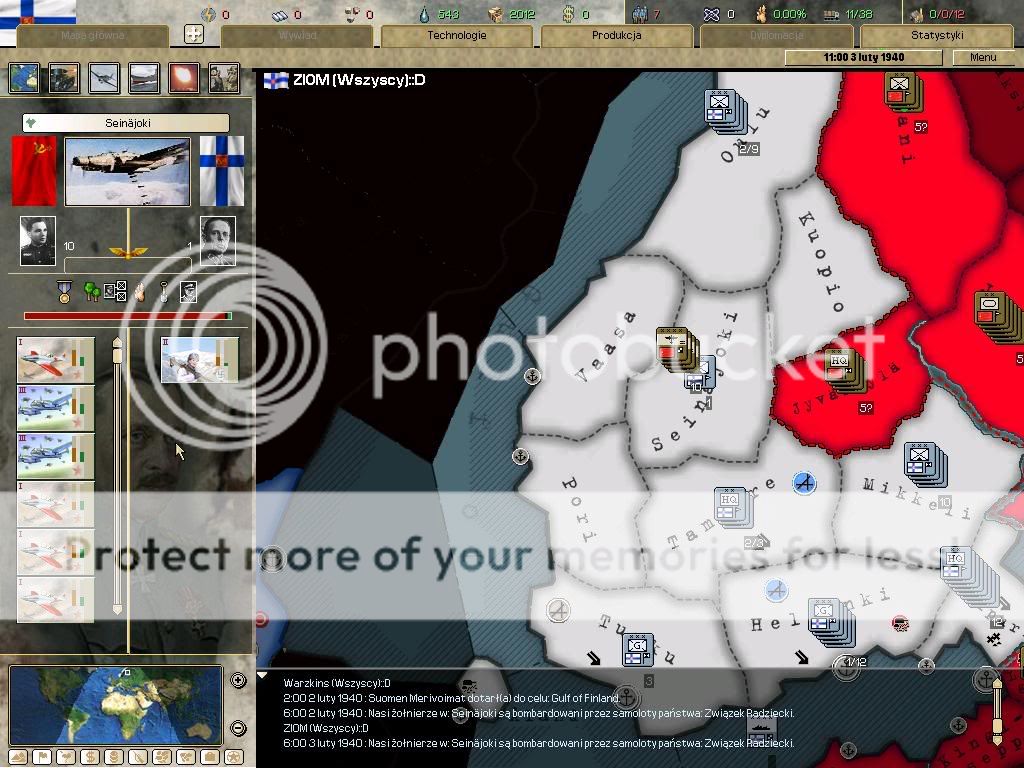
Task: Click the manpower icon in top bar
Action: tap(640, 14)
